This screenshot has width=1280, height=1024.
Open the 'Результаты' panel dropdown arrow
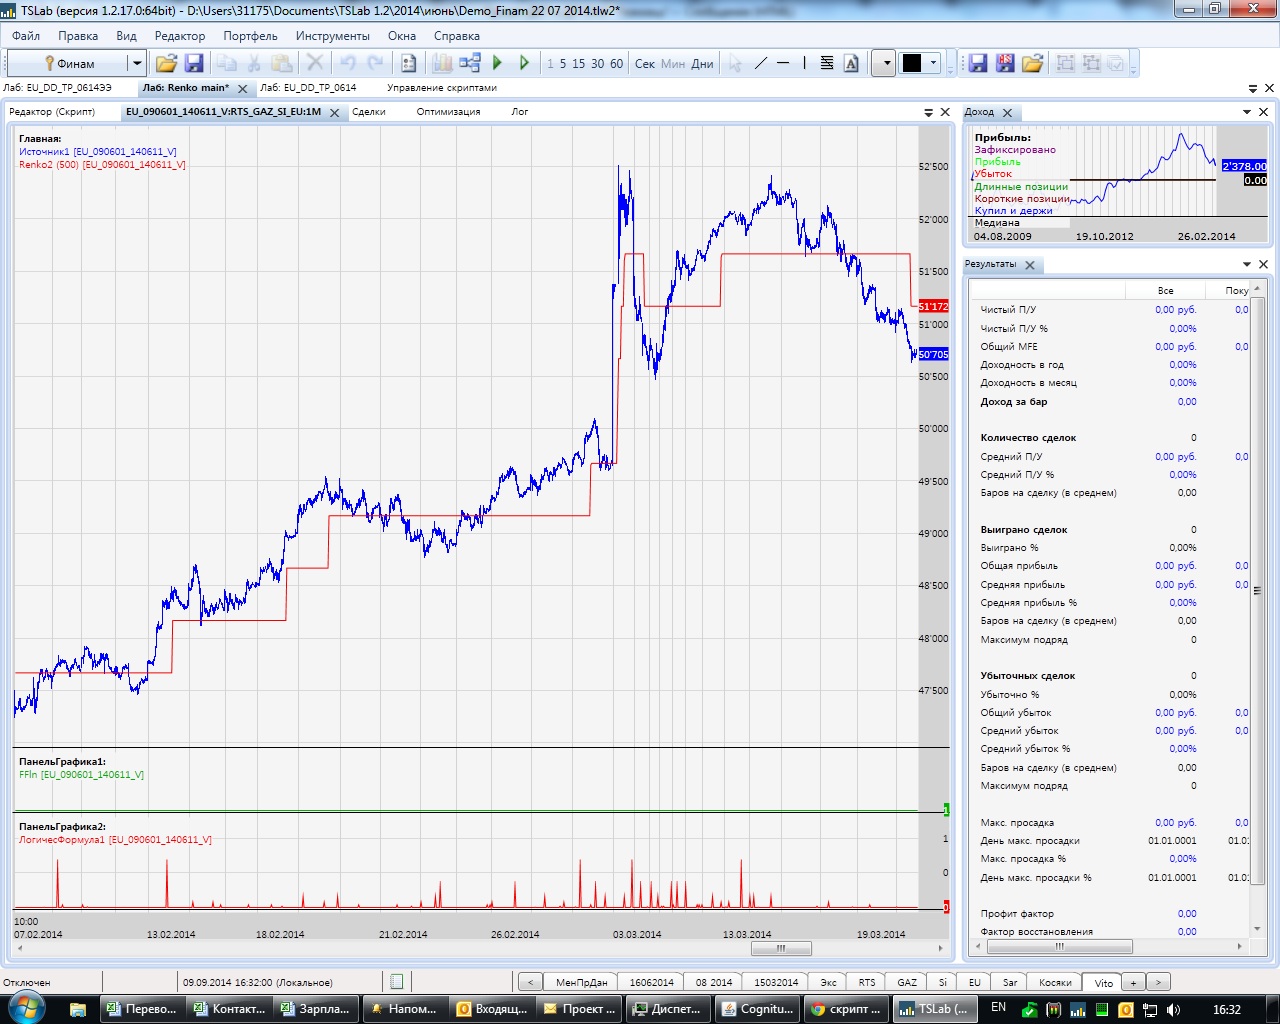pyautogui.click(x=1247, y=264)
